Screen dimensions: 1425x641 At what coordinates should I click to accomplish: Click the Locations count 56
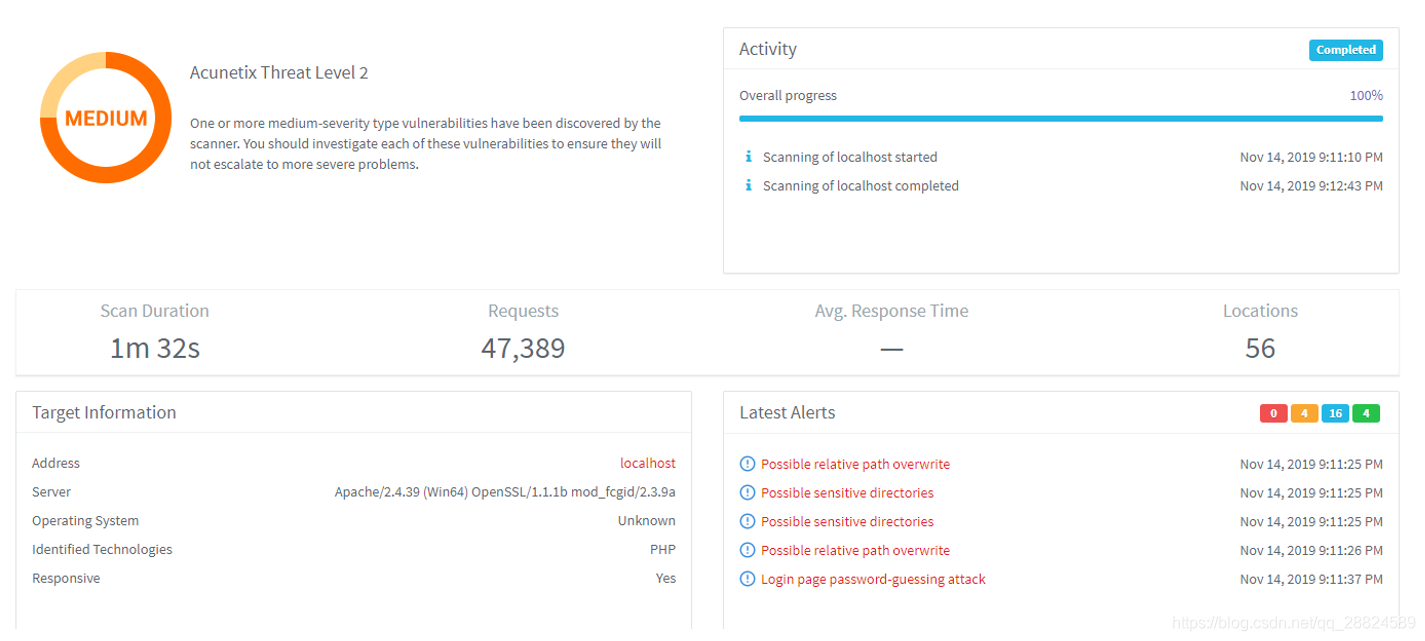pos(1260,348)
